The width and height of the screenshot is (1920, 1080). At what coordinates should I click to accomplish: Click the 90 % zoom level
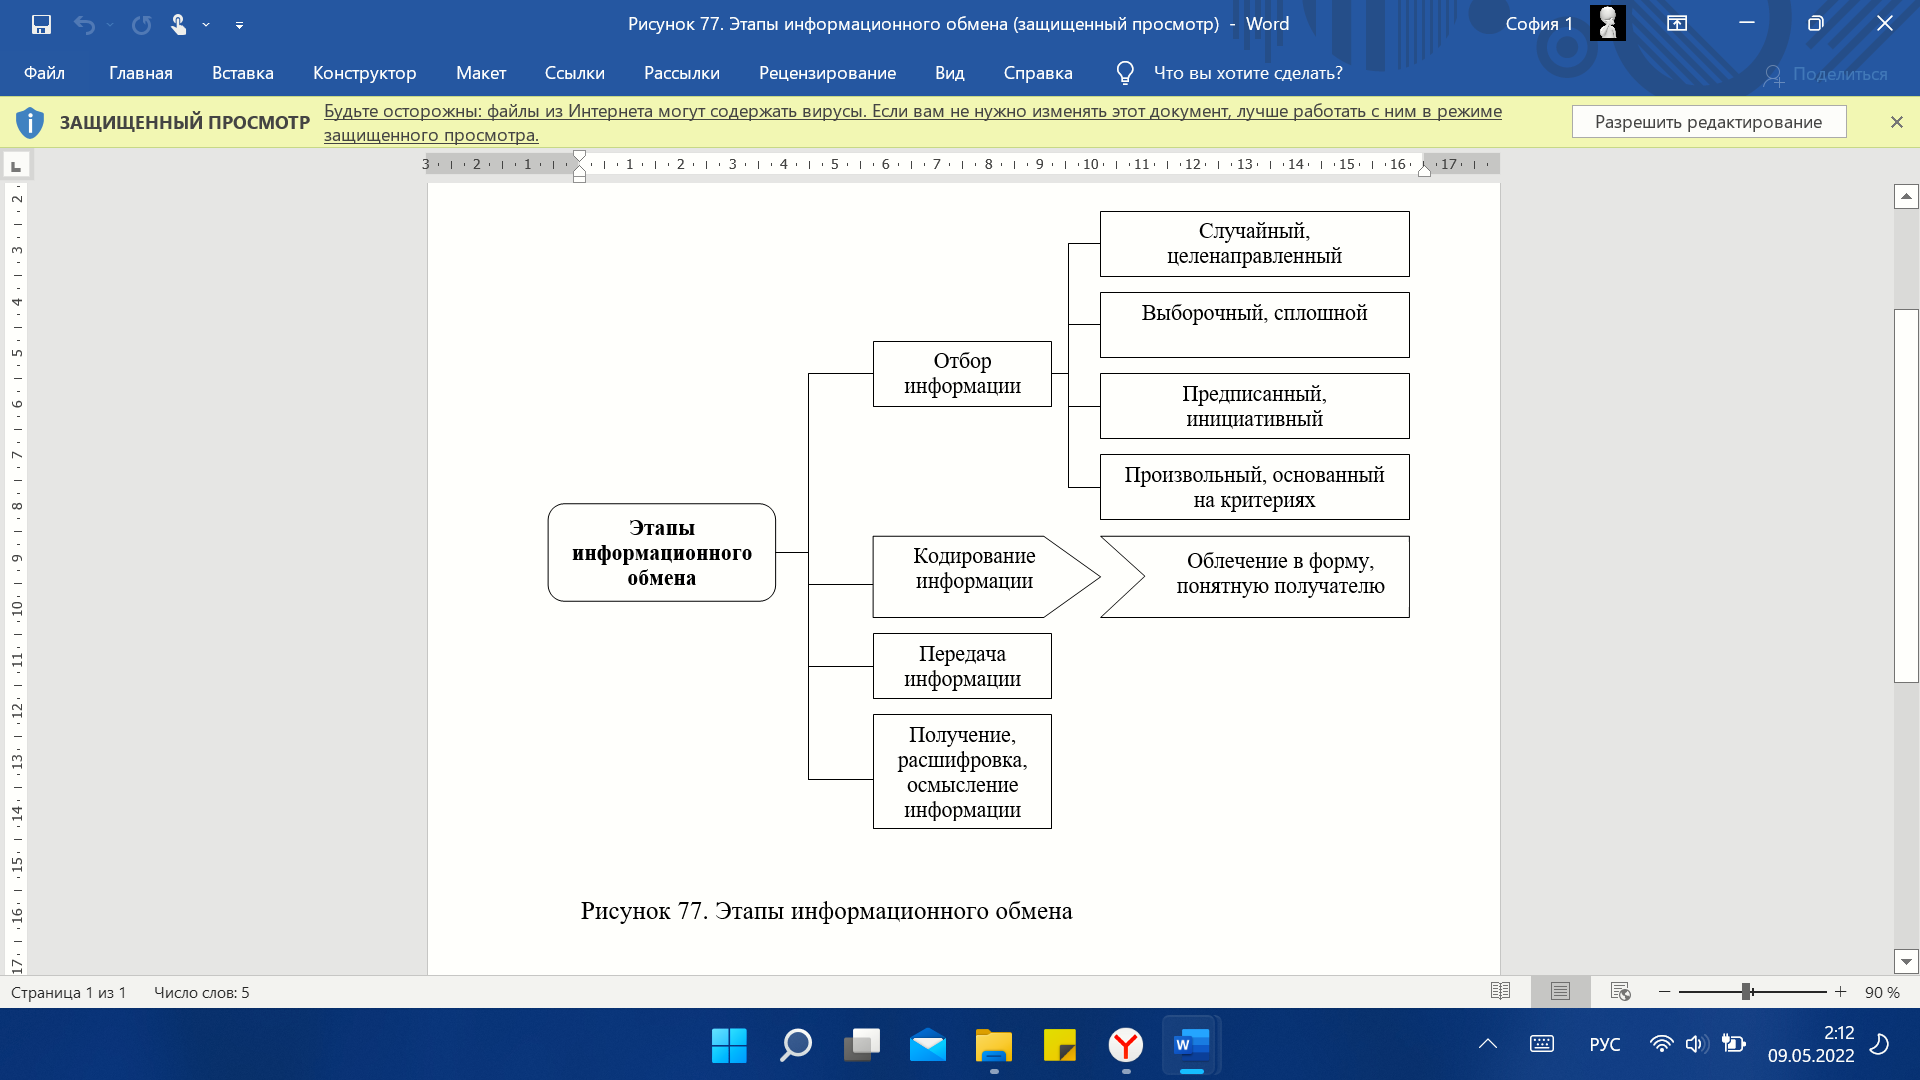1882,992
